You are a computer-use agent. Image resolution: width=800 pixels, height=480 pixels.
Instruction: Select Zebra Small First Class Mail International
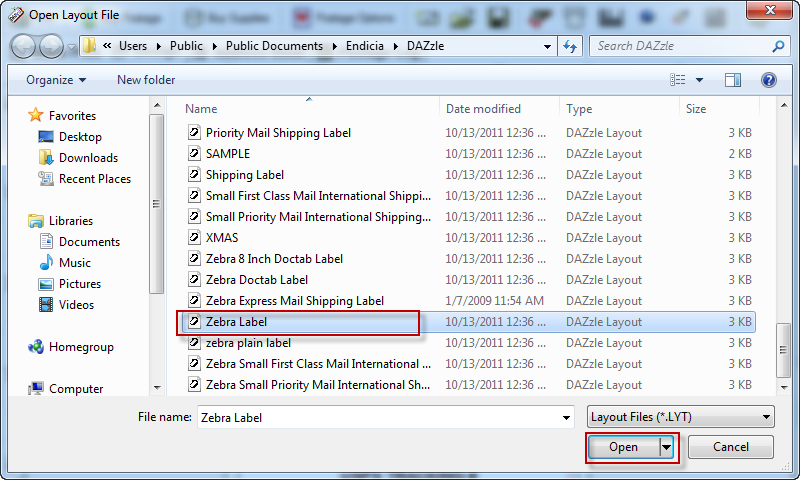[318, 364]
